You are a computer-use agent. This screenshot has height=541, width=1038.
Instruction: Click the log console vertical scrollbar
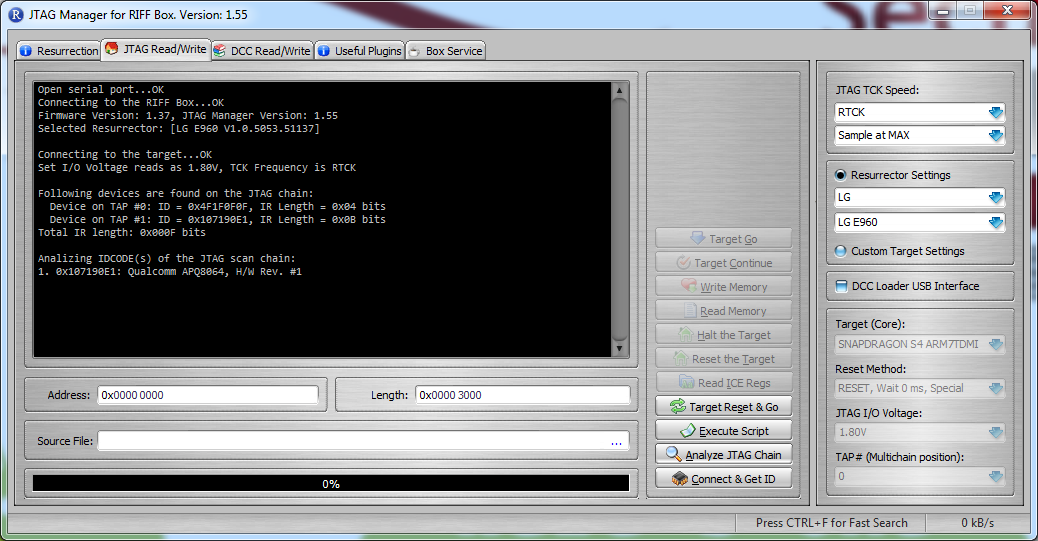coord(620,219)
